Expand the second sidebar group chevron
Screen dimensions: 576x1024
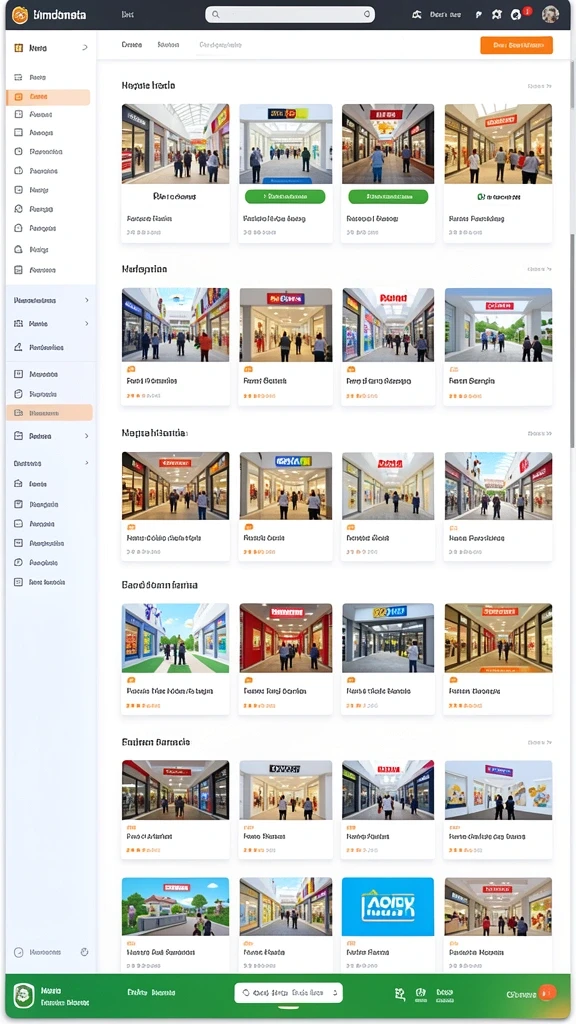(87, 300)
